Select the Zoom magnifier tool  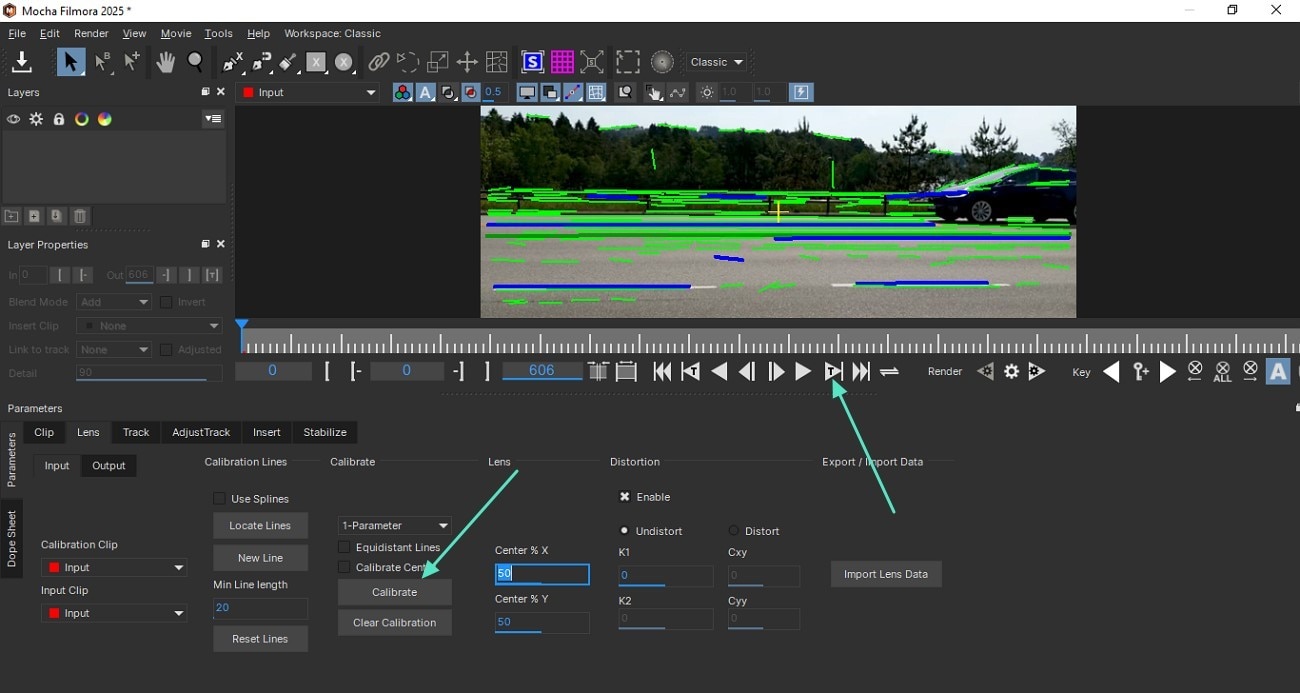point(196,62)
